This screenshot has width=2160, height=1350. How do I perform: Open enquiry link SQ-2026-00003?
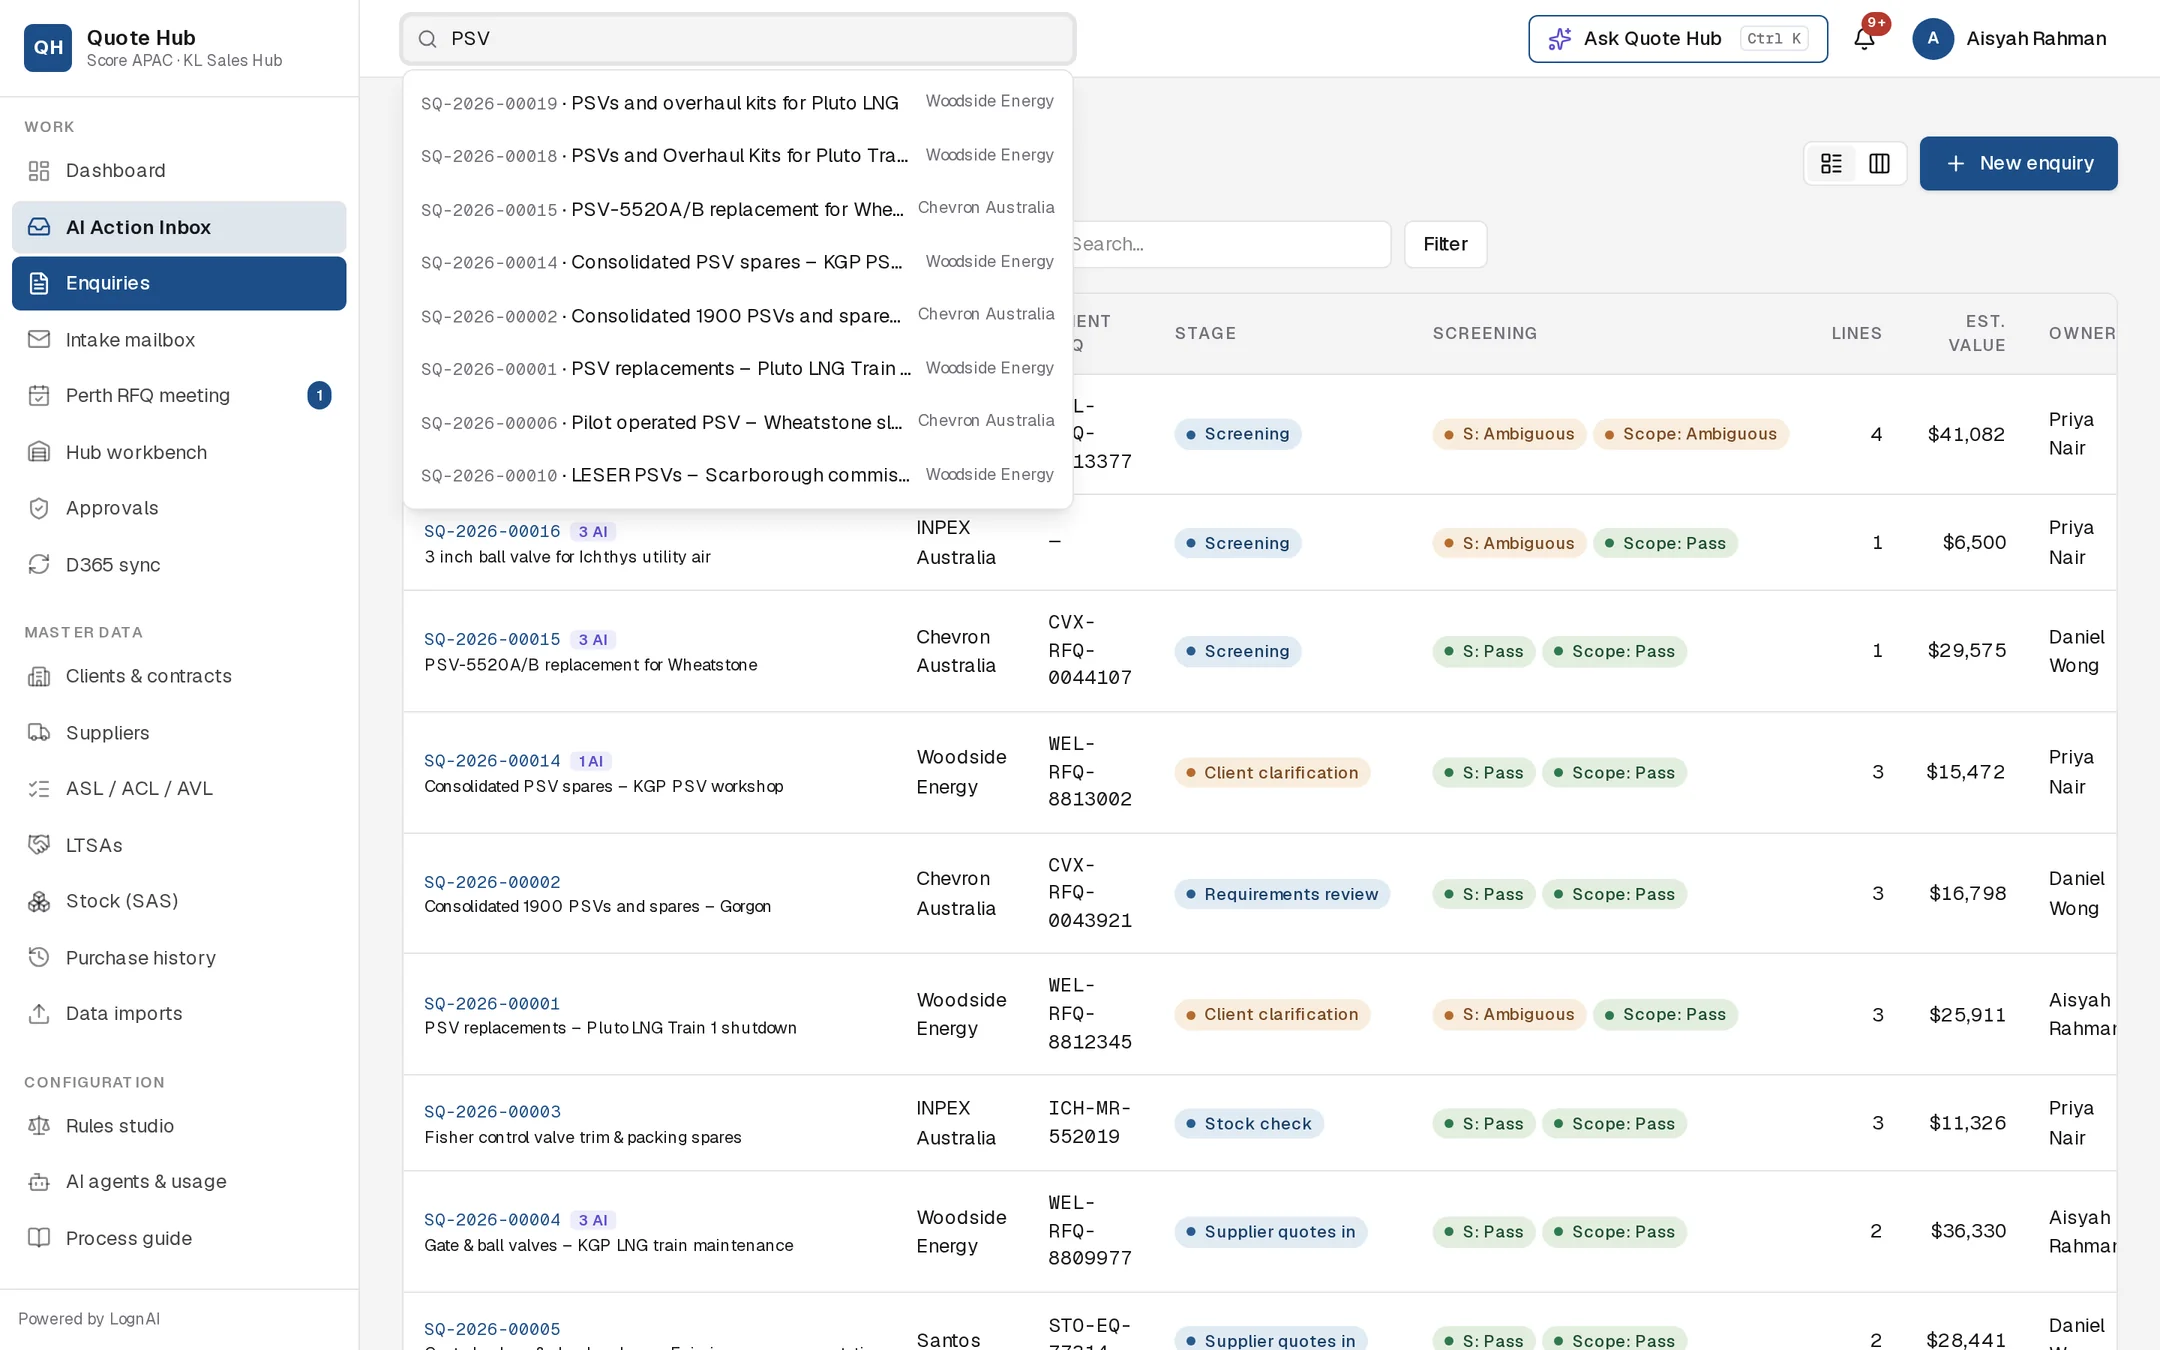(x=492, y=1112)
